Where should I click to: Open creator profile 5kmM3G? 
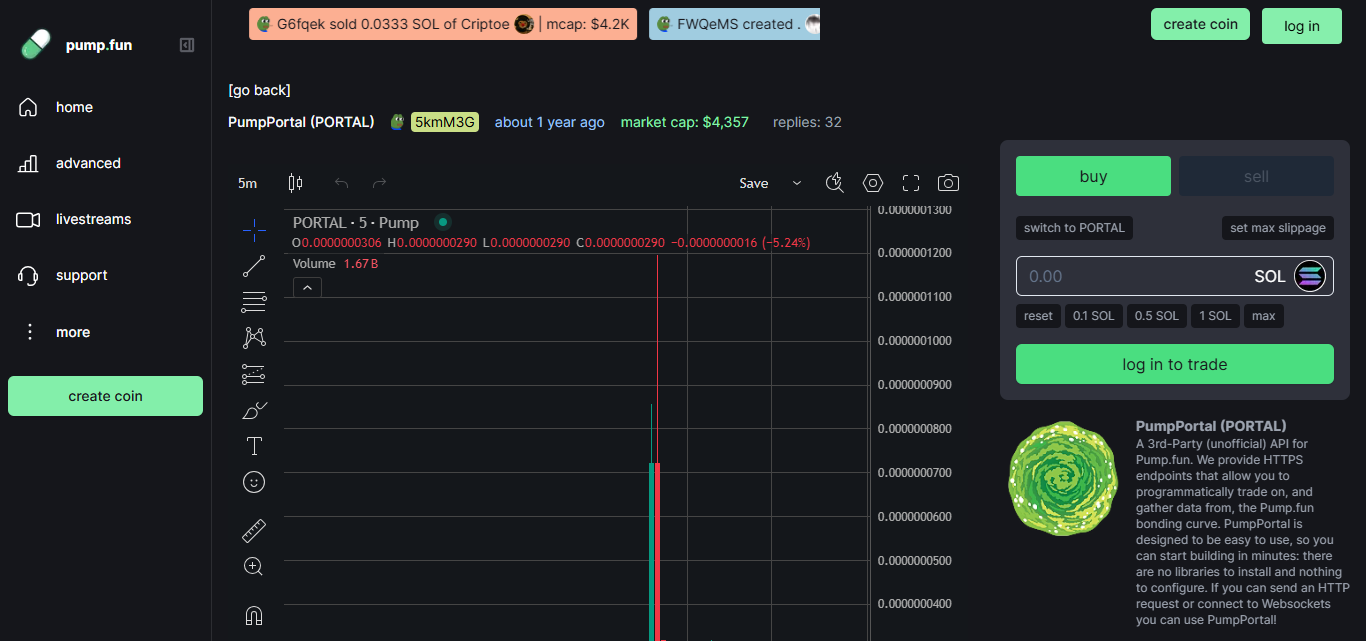click(x=445, y=122)
